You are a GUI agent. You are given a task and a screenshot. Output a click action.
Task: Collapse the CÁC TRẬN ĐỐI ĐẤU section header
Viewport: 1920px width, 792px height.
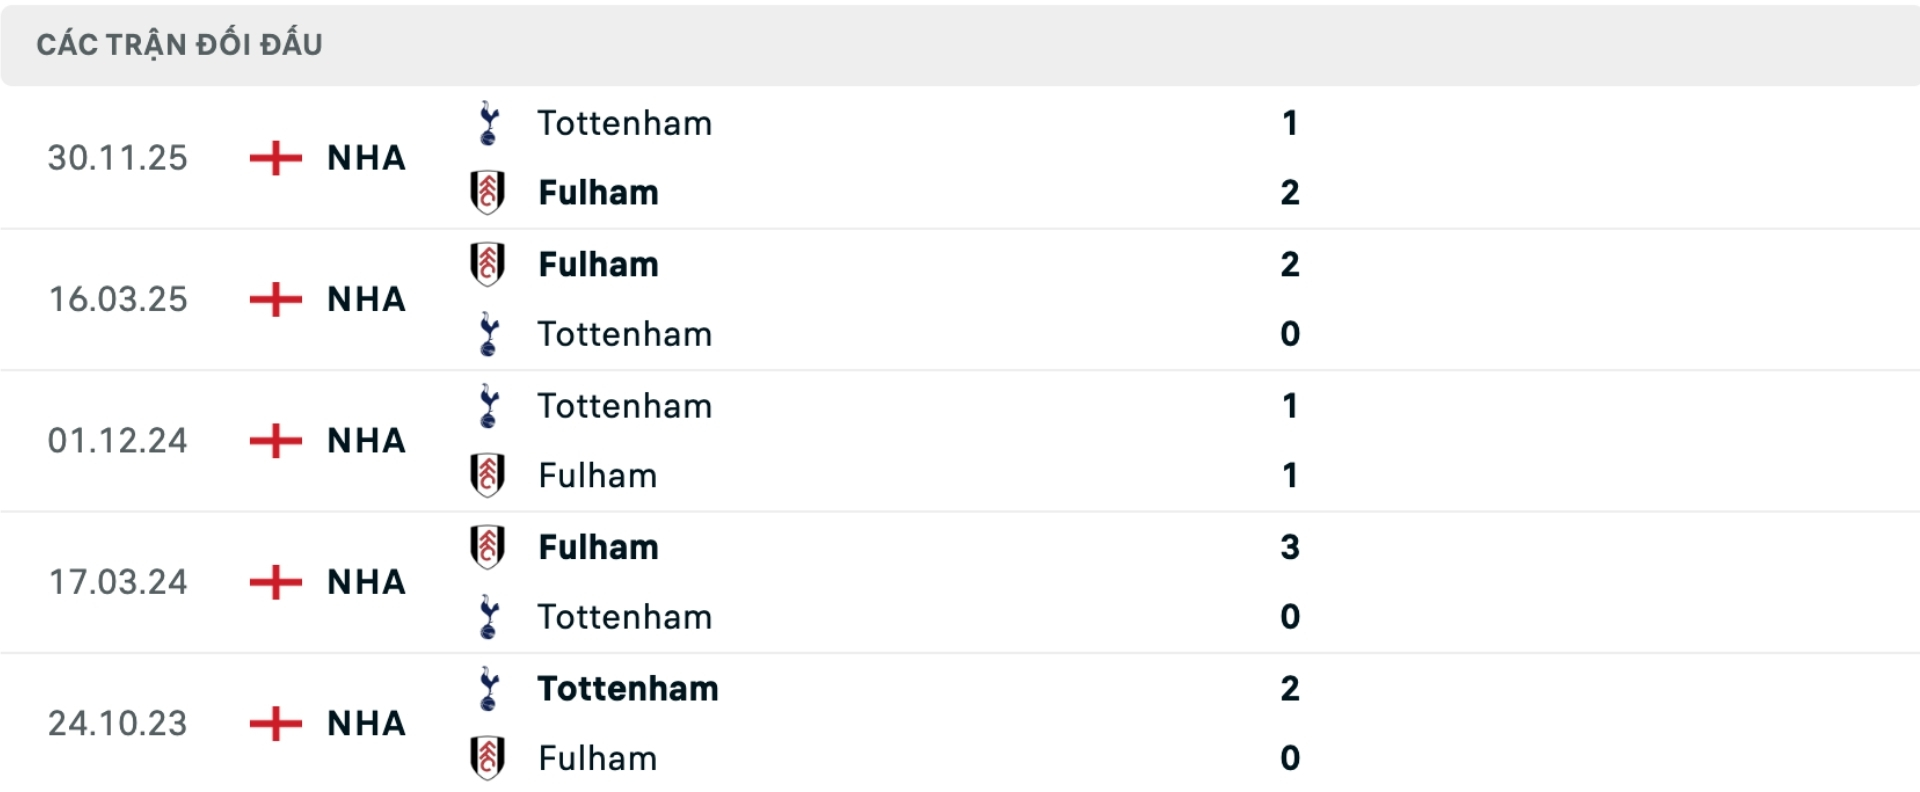[x=180, y=43]
